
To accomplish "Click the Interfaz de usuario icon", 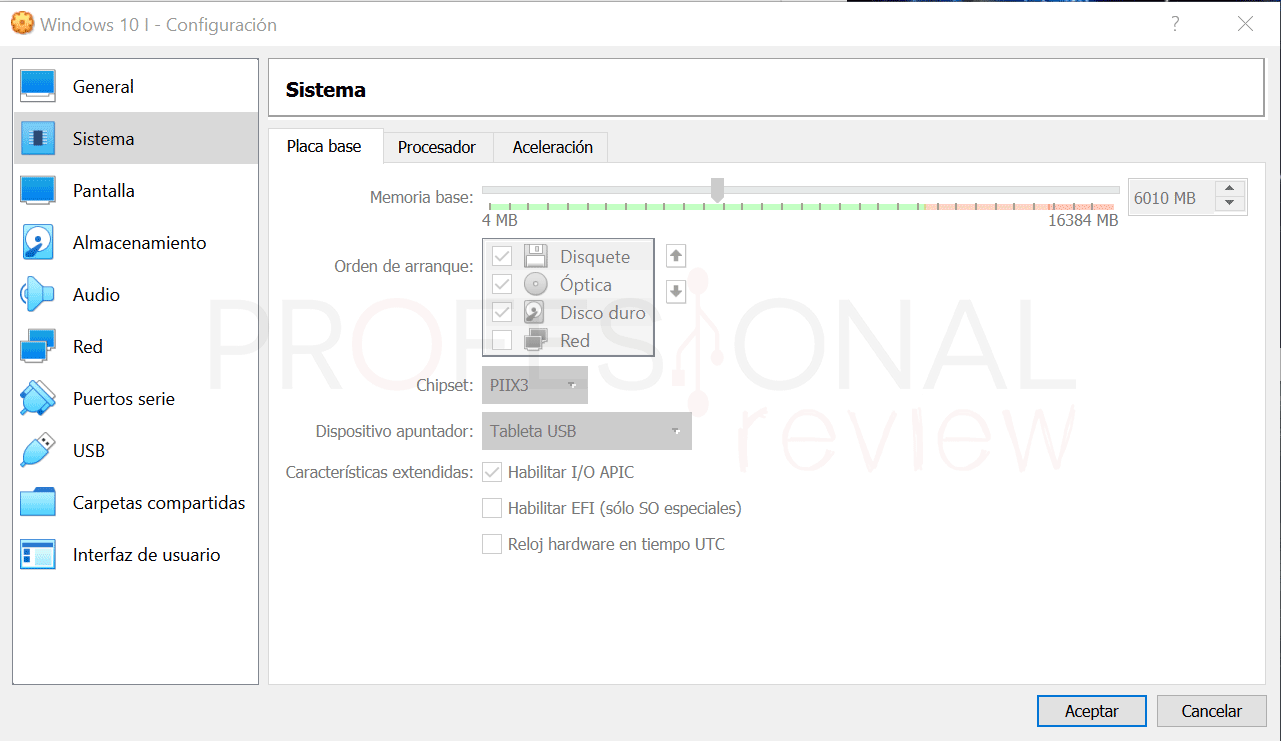I will (38, 555).
